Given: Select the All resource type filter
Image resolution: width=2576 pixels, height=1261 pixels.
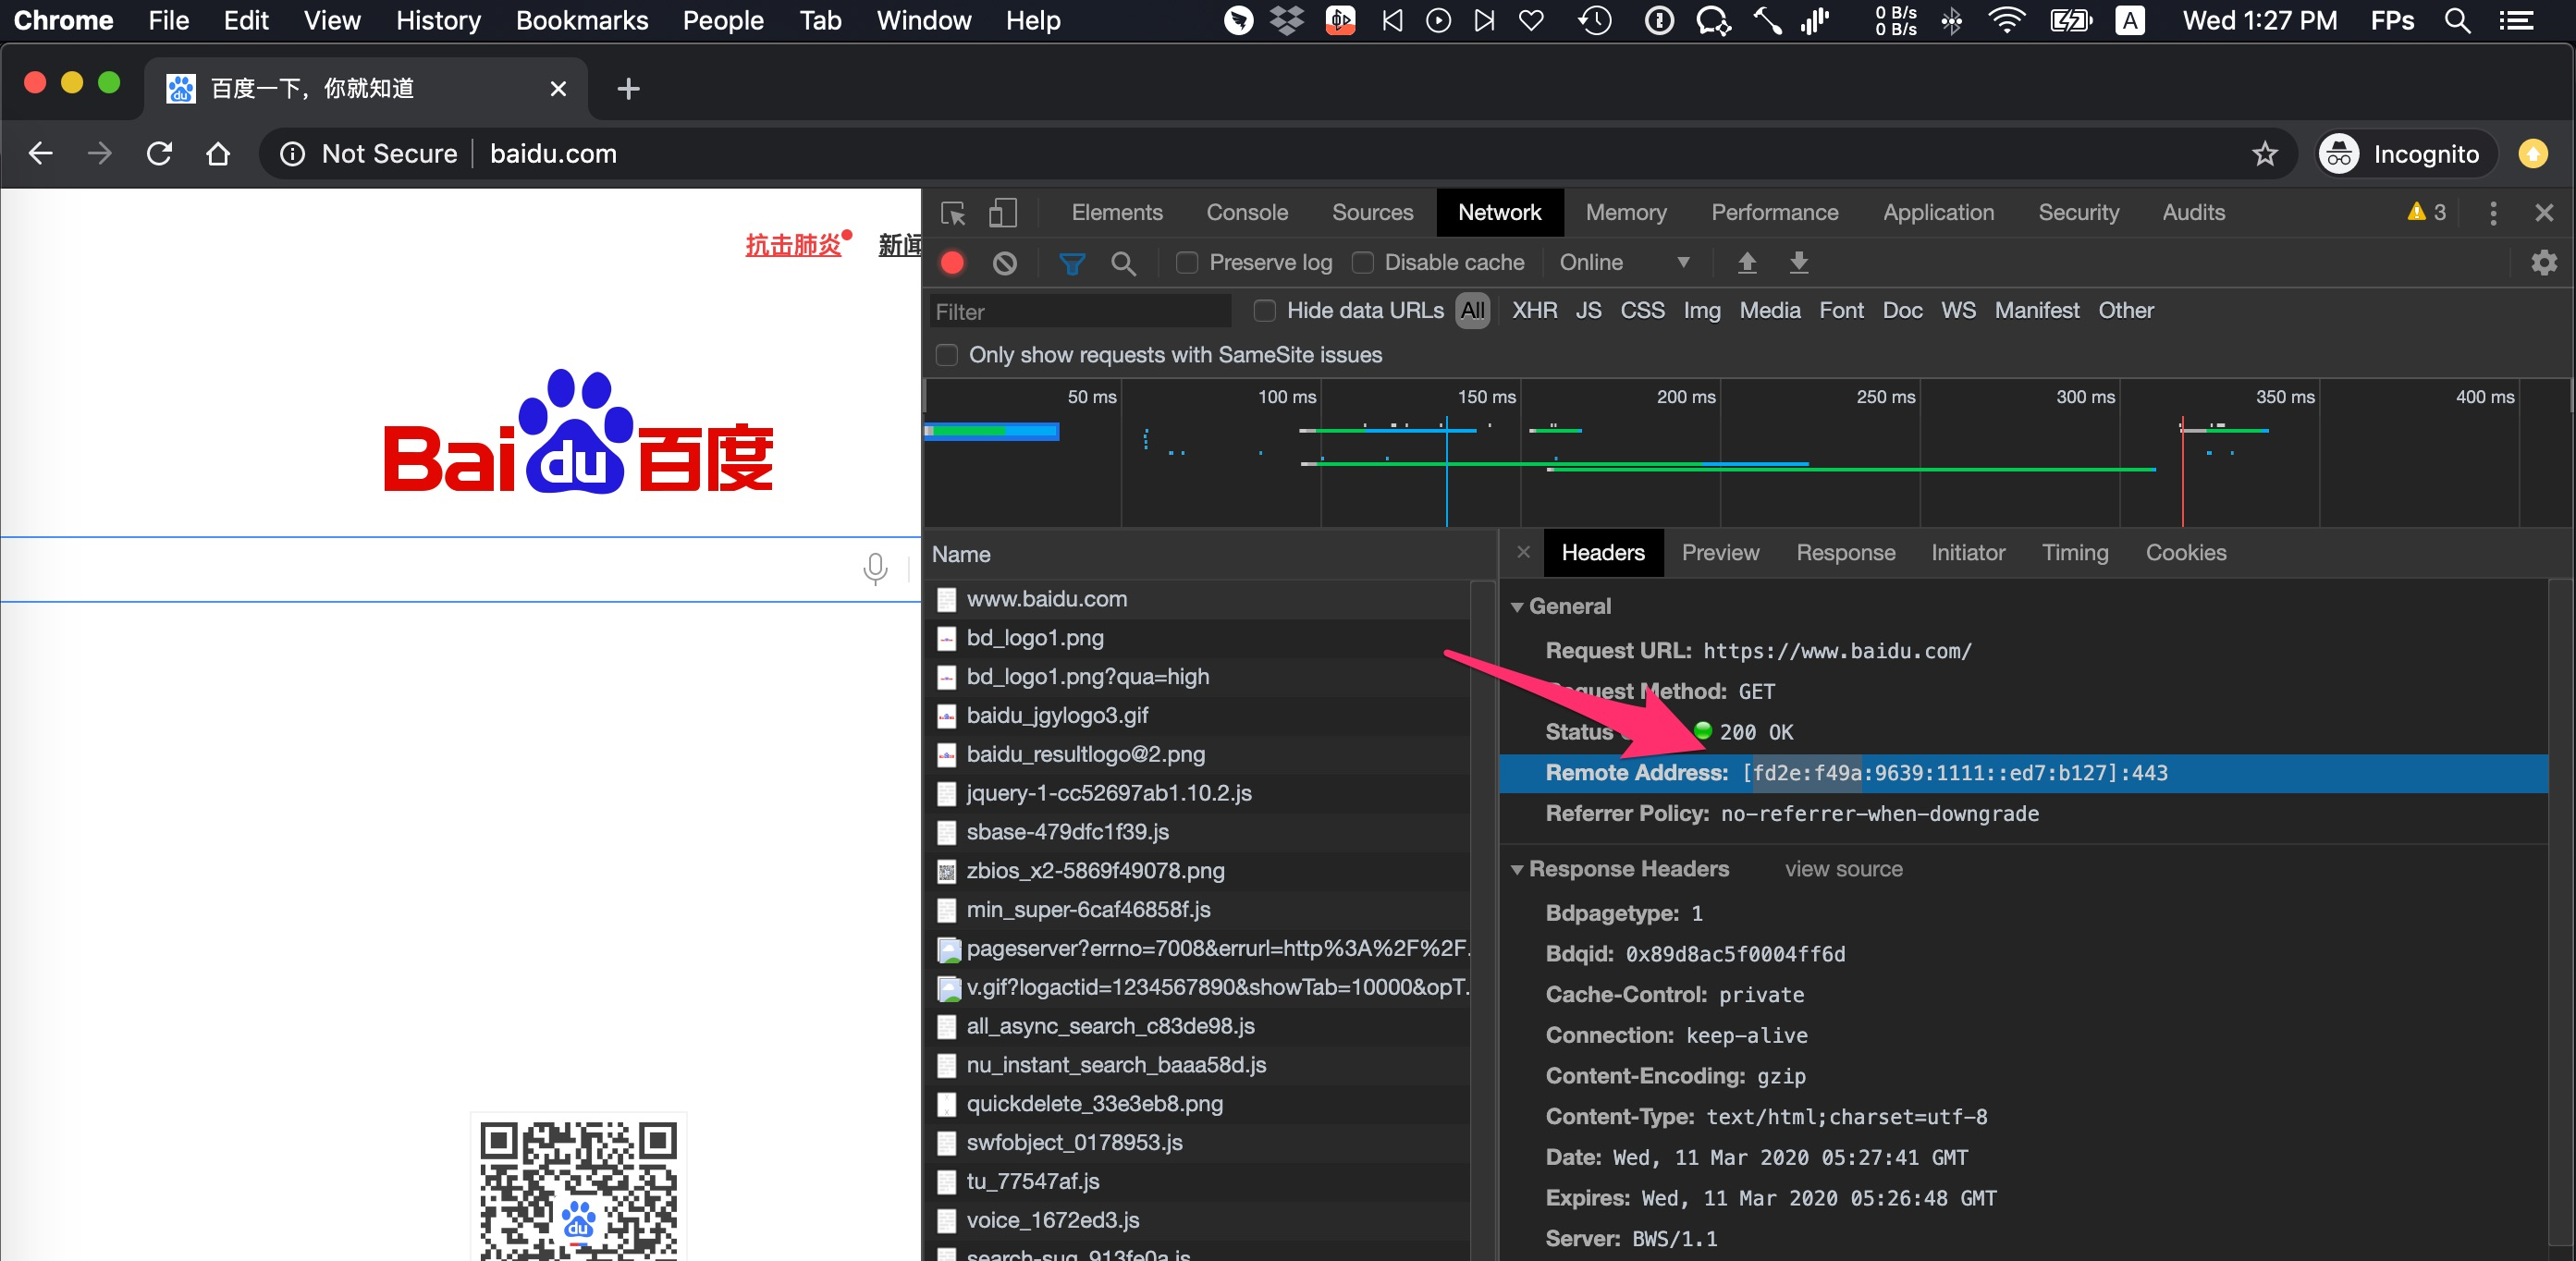Looking at the screenshot, I should 1472,311.
